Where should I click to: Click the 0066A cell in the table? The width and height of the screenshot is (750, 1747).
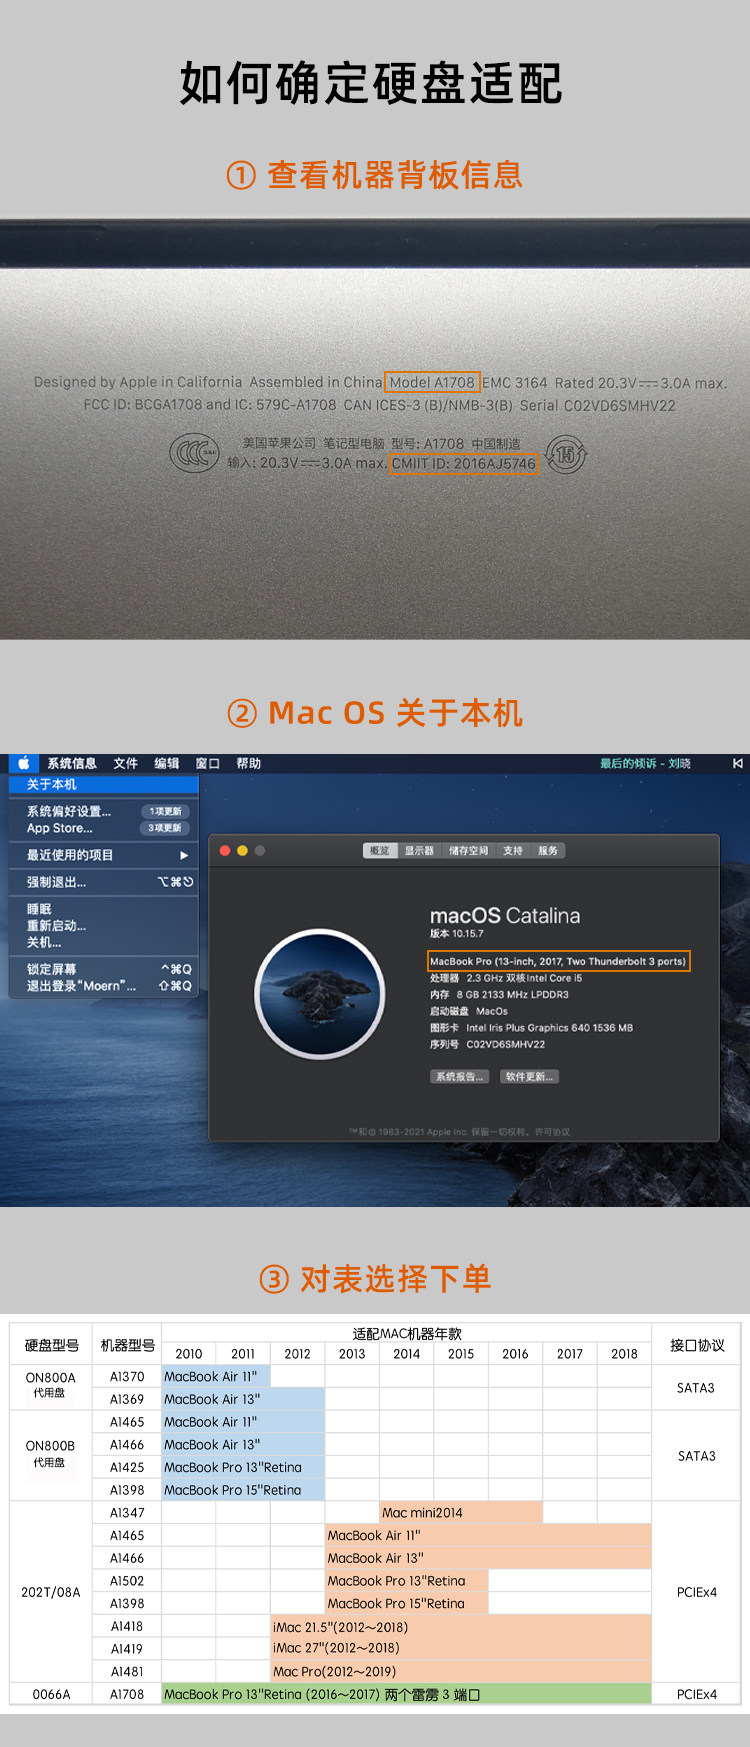pyautogui.click(x=50, y=1694)
